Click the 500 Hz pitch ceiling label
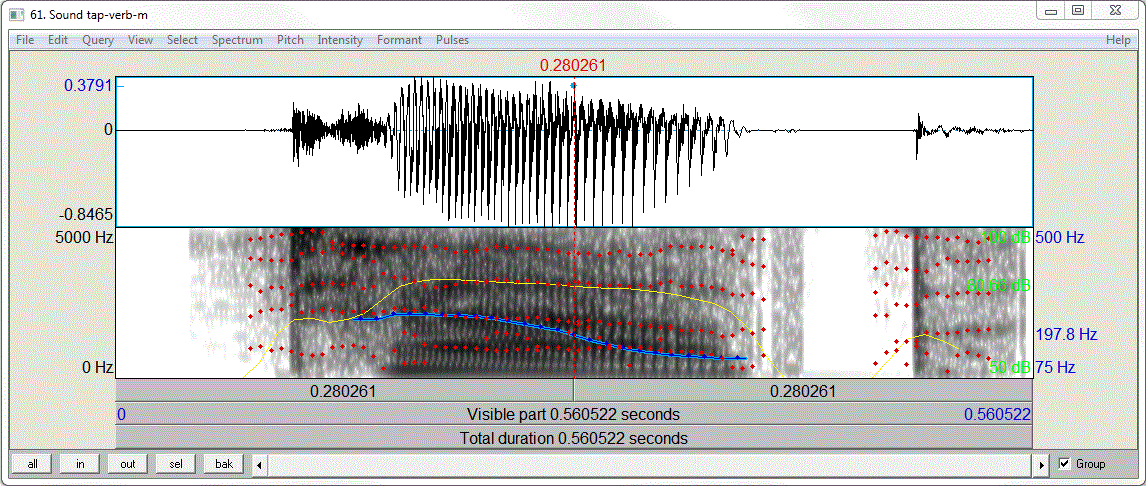This screenshot has width=1146, height=486. point(1060,238)
